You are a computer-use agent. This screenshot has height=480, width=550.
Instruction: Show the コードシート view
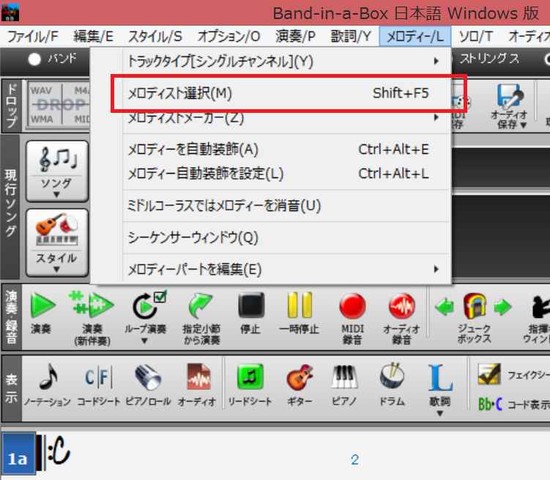[98, 385]
